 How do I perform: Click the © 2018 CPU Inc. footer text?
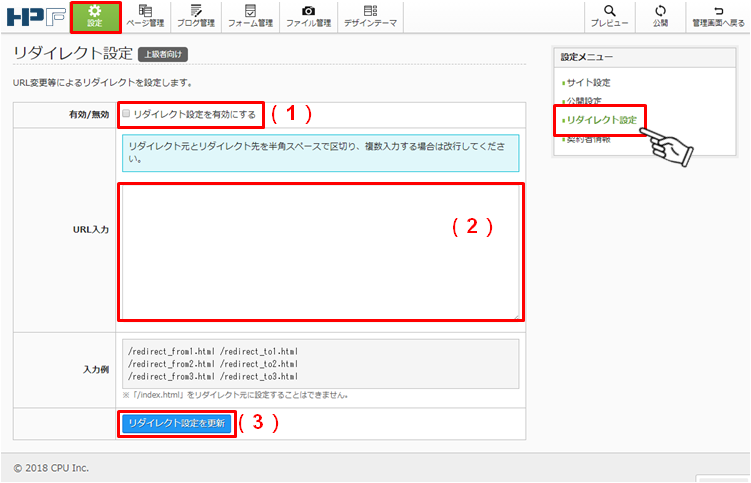(51, 468)
